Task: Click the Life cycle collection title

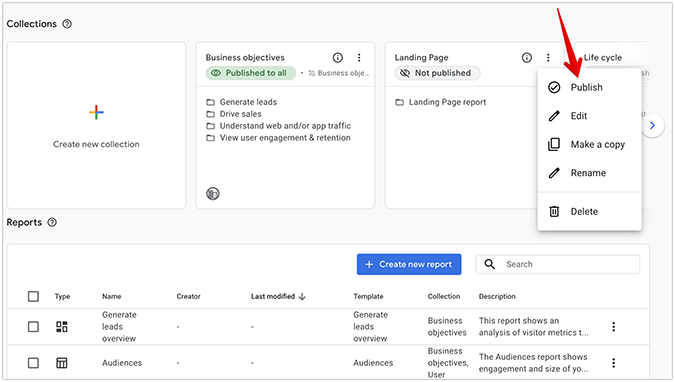Action: [x=603, y=58]
